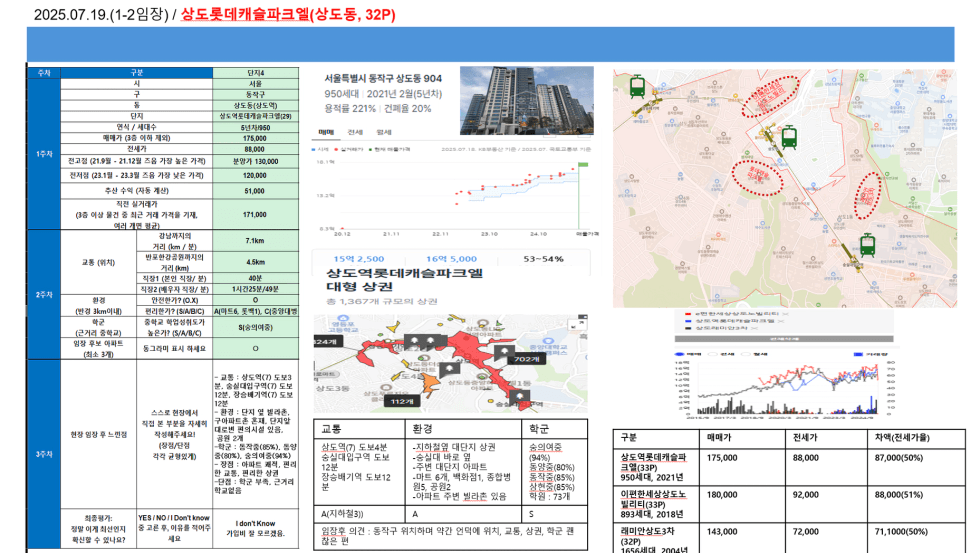
Task: Click the 동작구 cell in the left table
Action: tap(256, 94)
